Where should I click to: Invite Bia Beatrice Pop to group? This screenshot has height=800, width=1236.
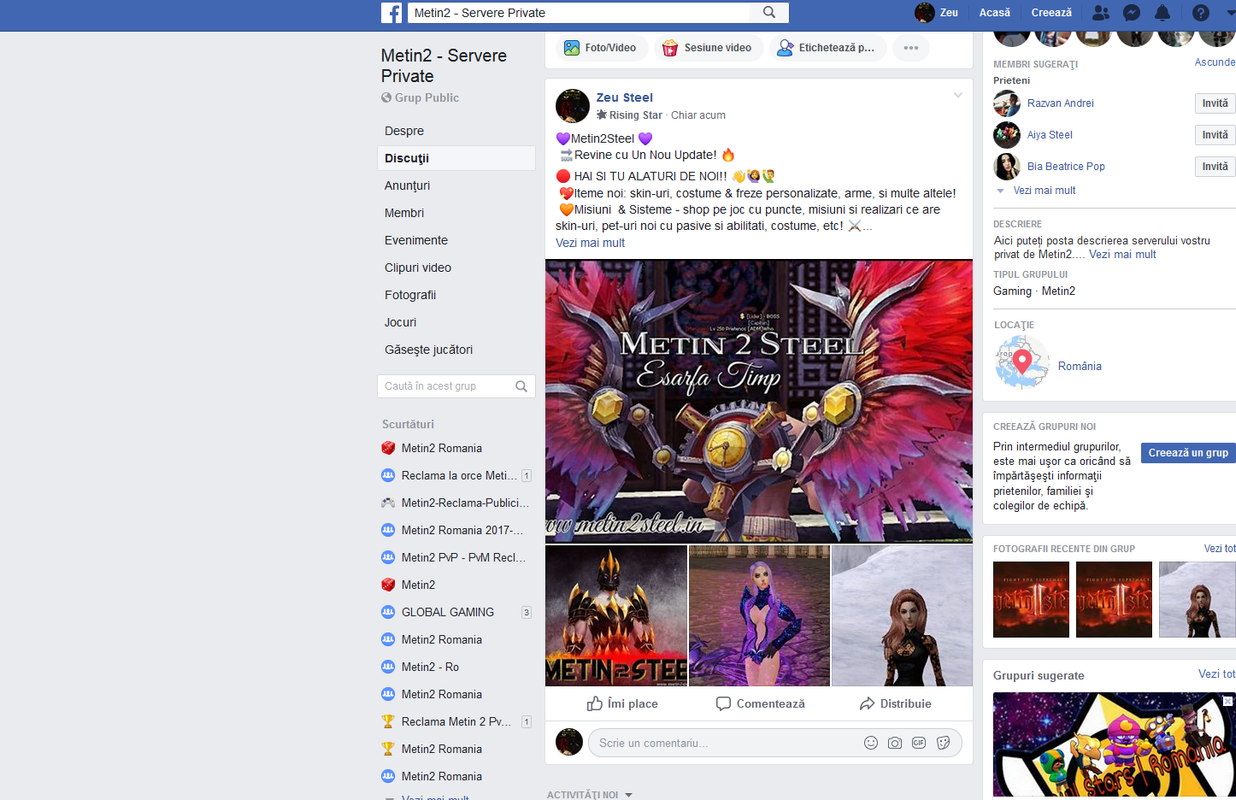1215,166
